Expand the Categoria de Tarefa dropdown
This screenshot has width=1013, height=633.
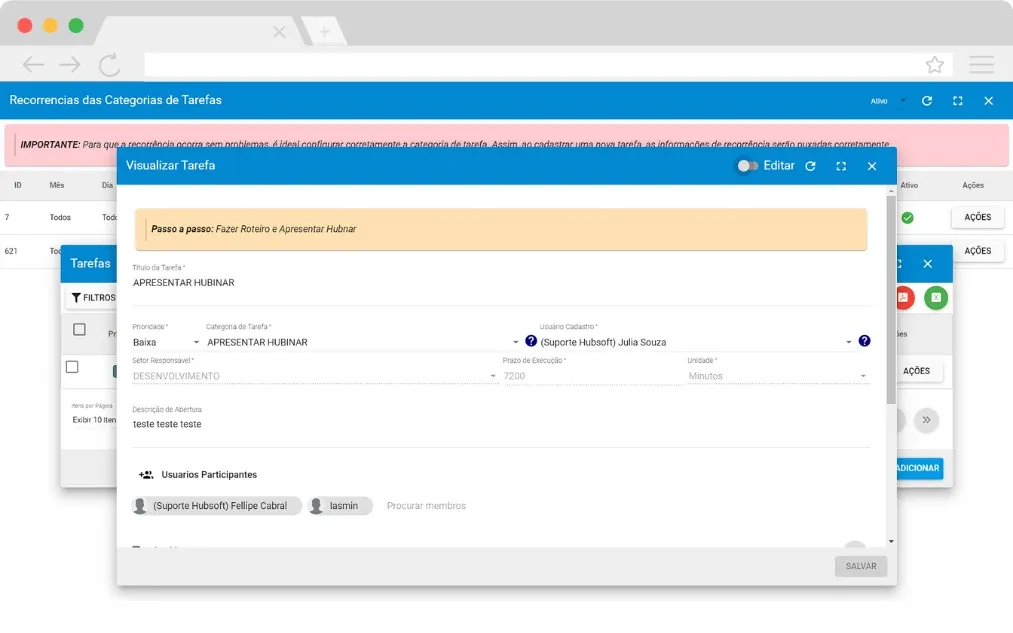pos(362,342)
